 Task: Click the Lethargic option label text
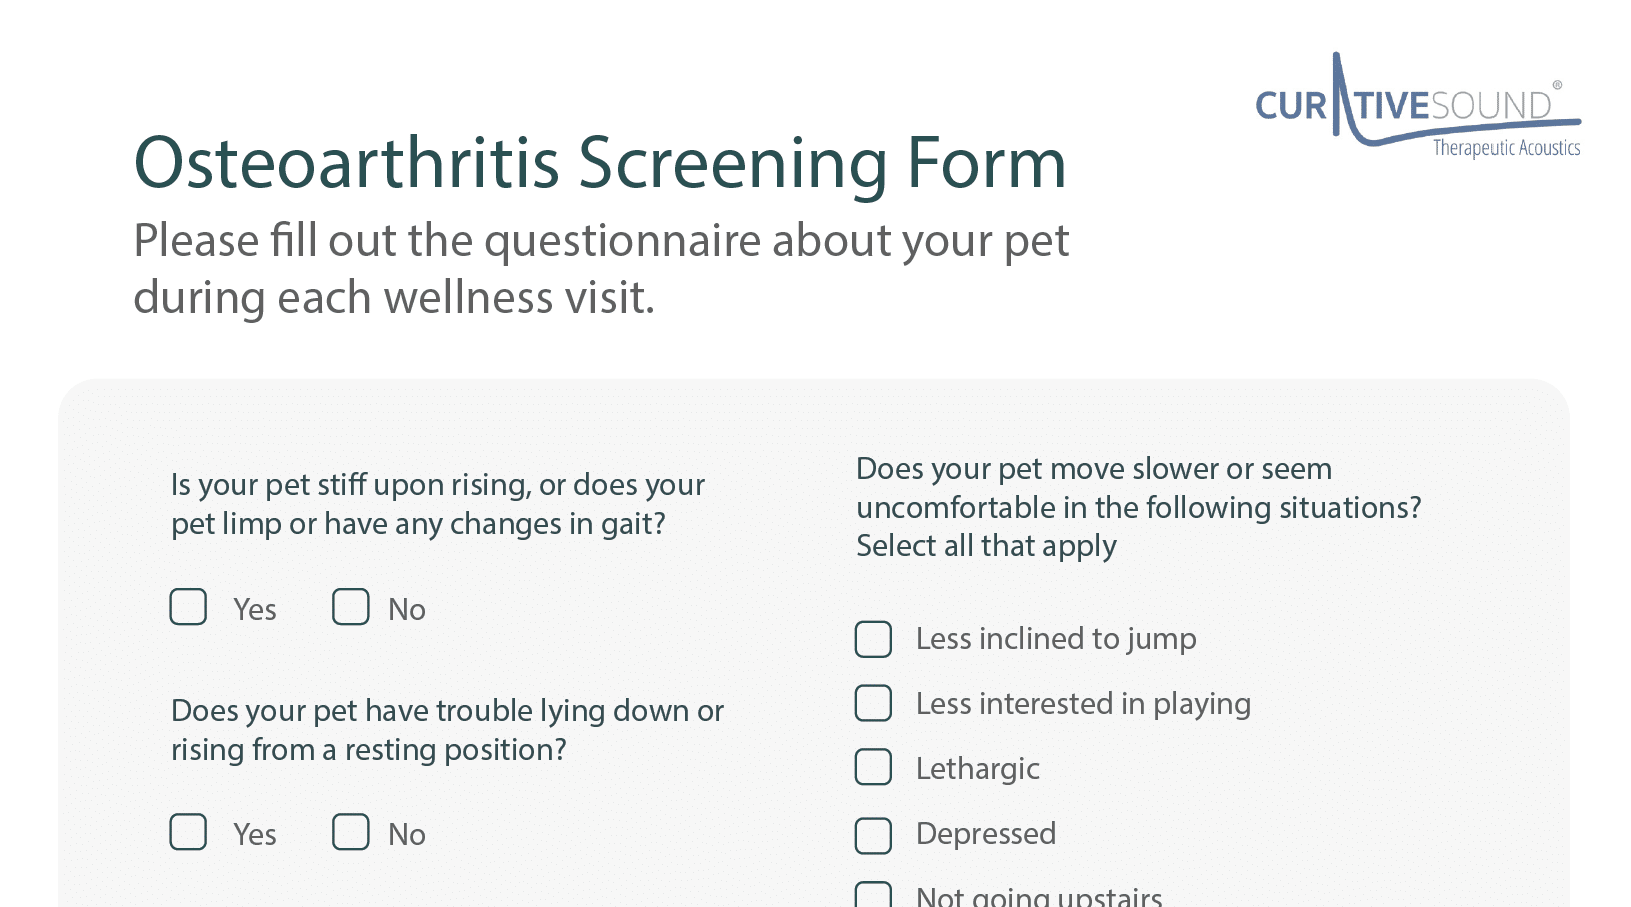click(978, 769)
